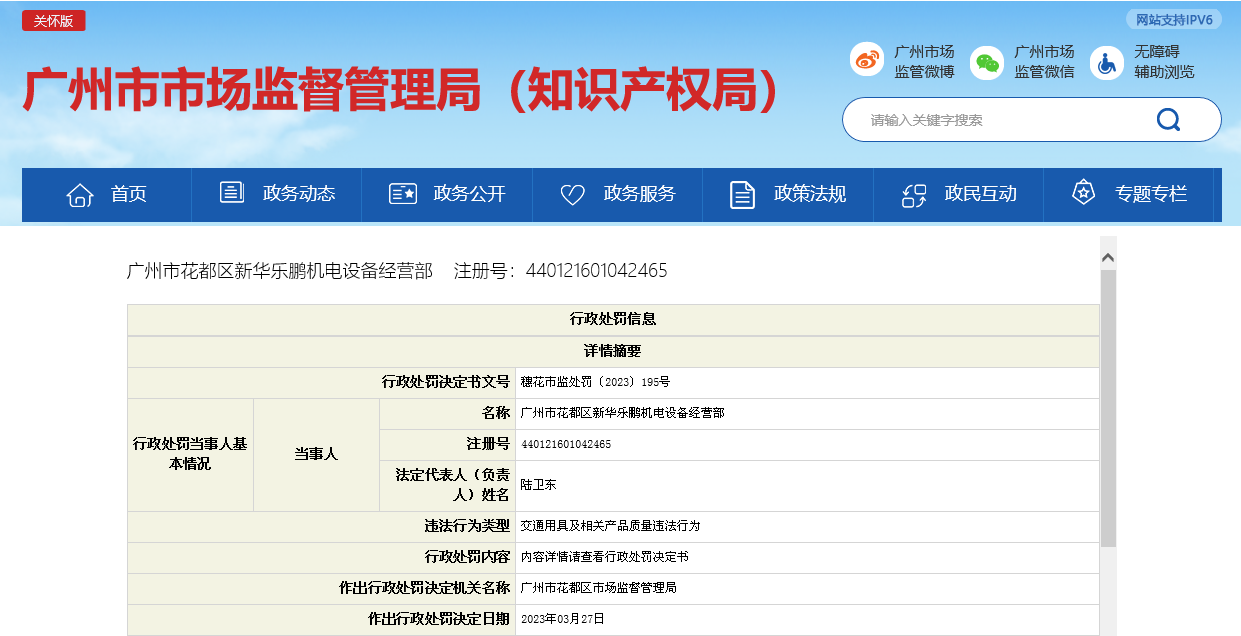Select the name 陆卫东

click(538, 485)
